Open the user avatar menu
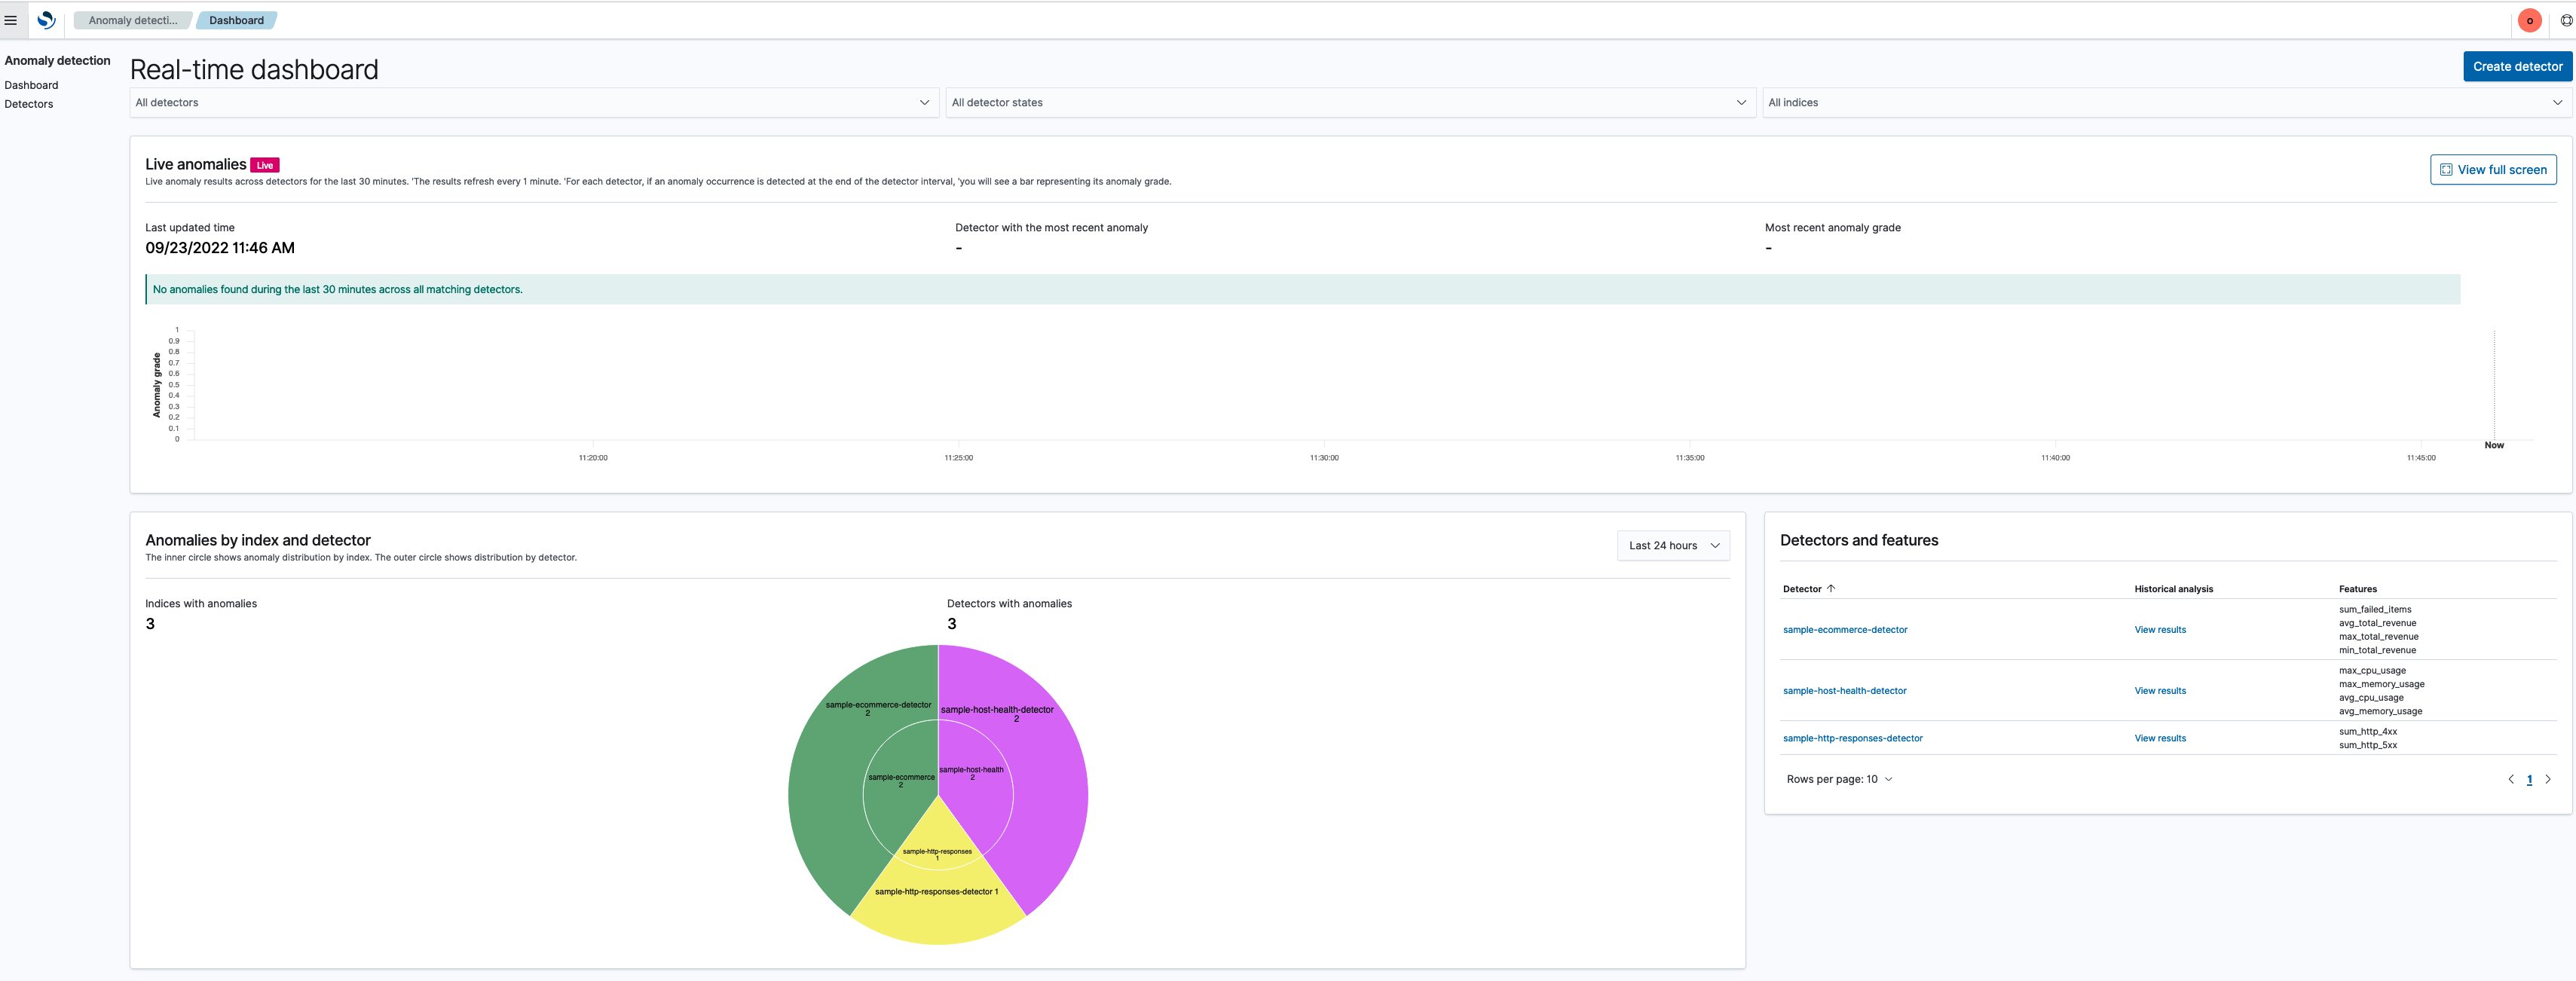The image size is (2576, 981). click(2529, 20)
